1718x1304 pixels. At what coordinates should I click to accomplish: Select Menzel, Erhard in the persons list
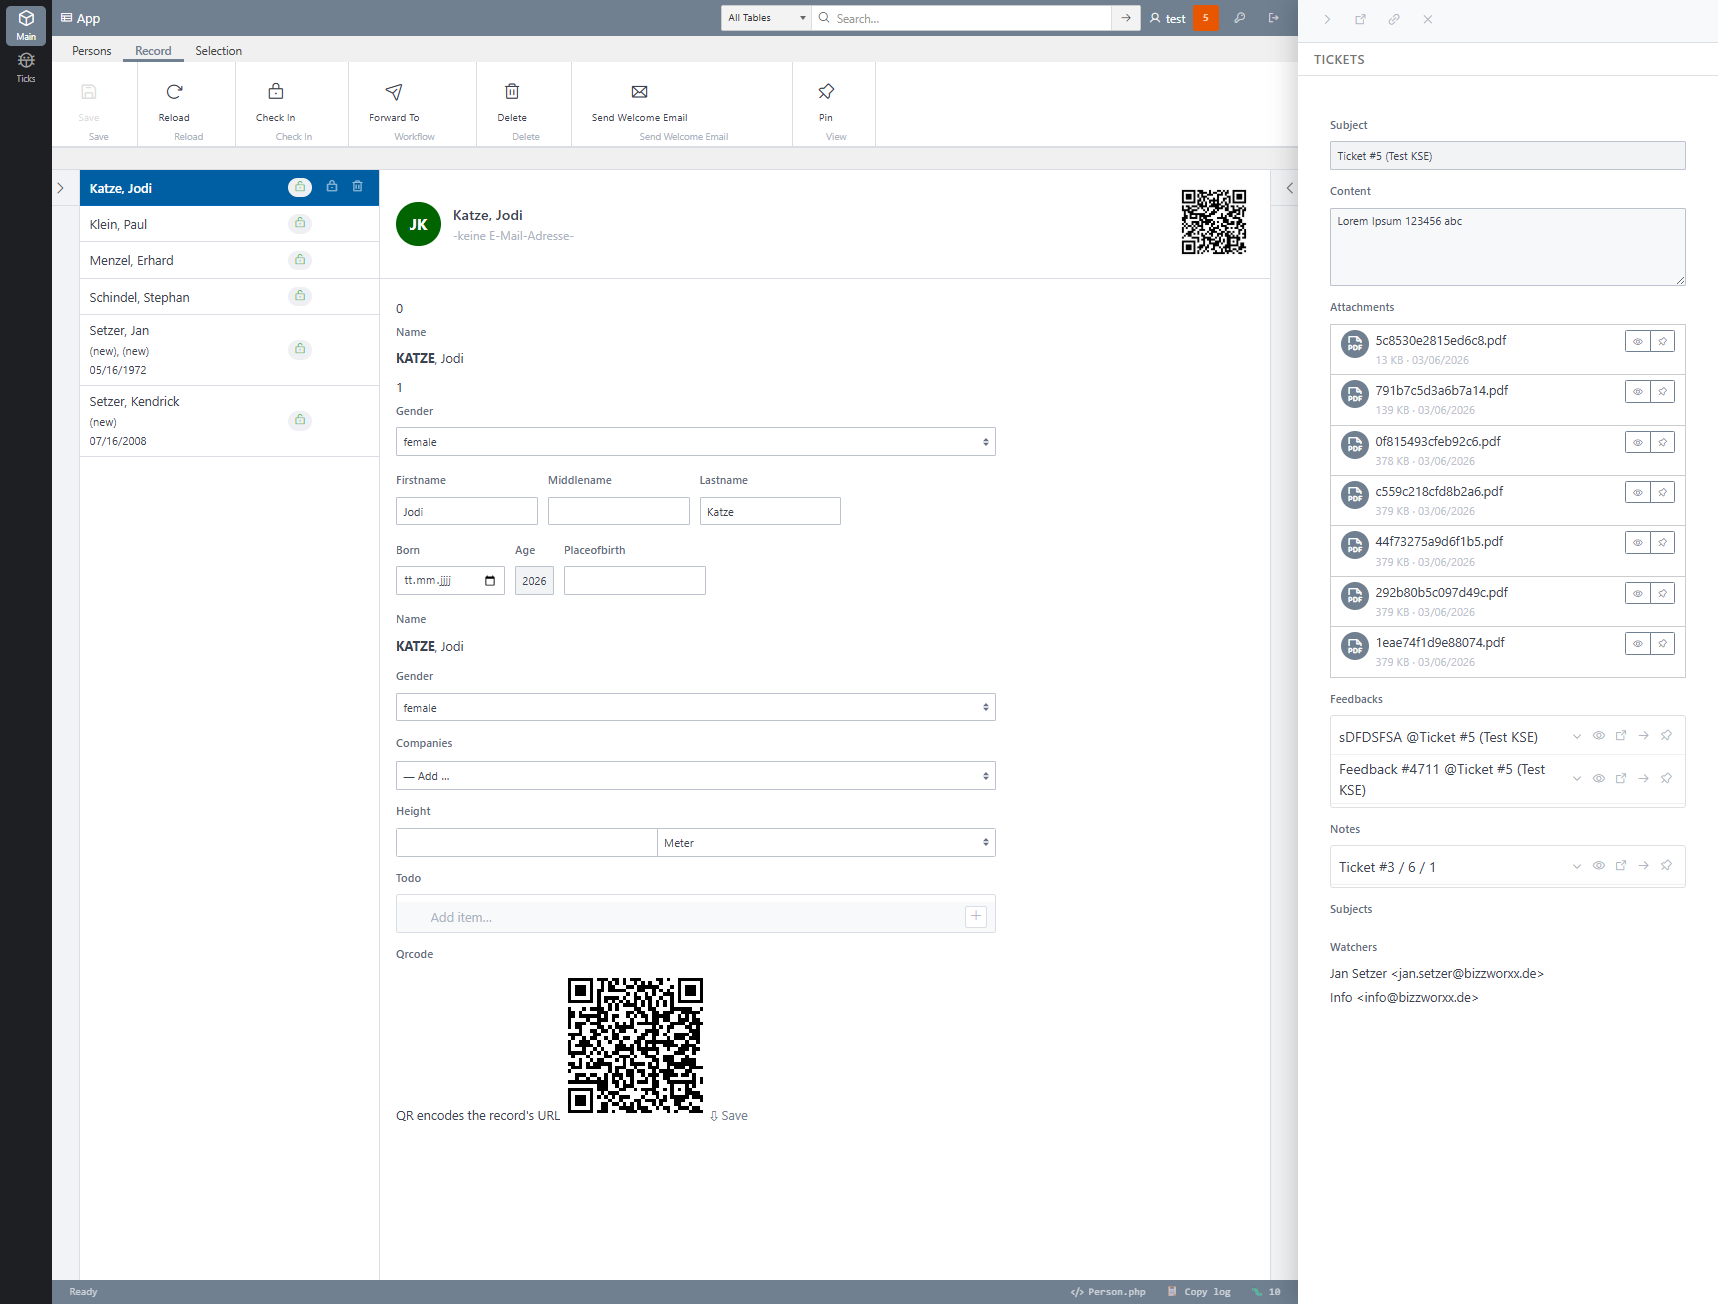[x=132, y=261]
